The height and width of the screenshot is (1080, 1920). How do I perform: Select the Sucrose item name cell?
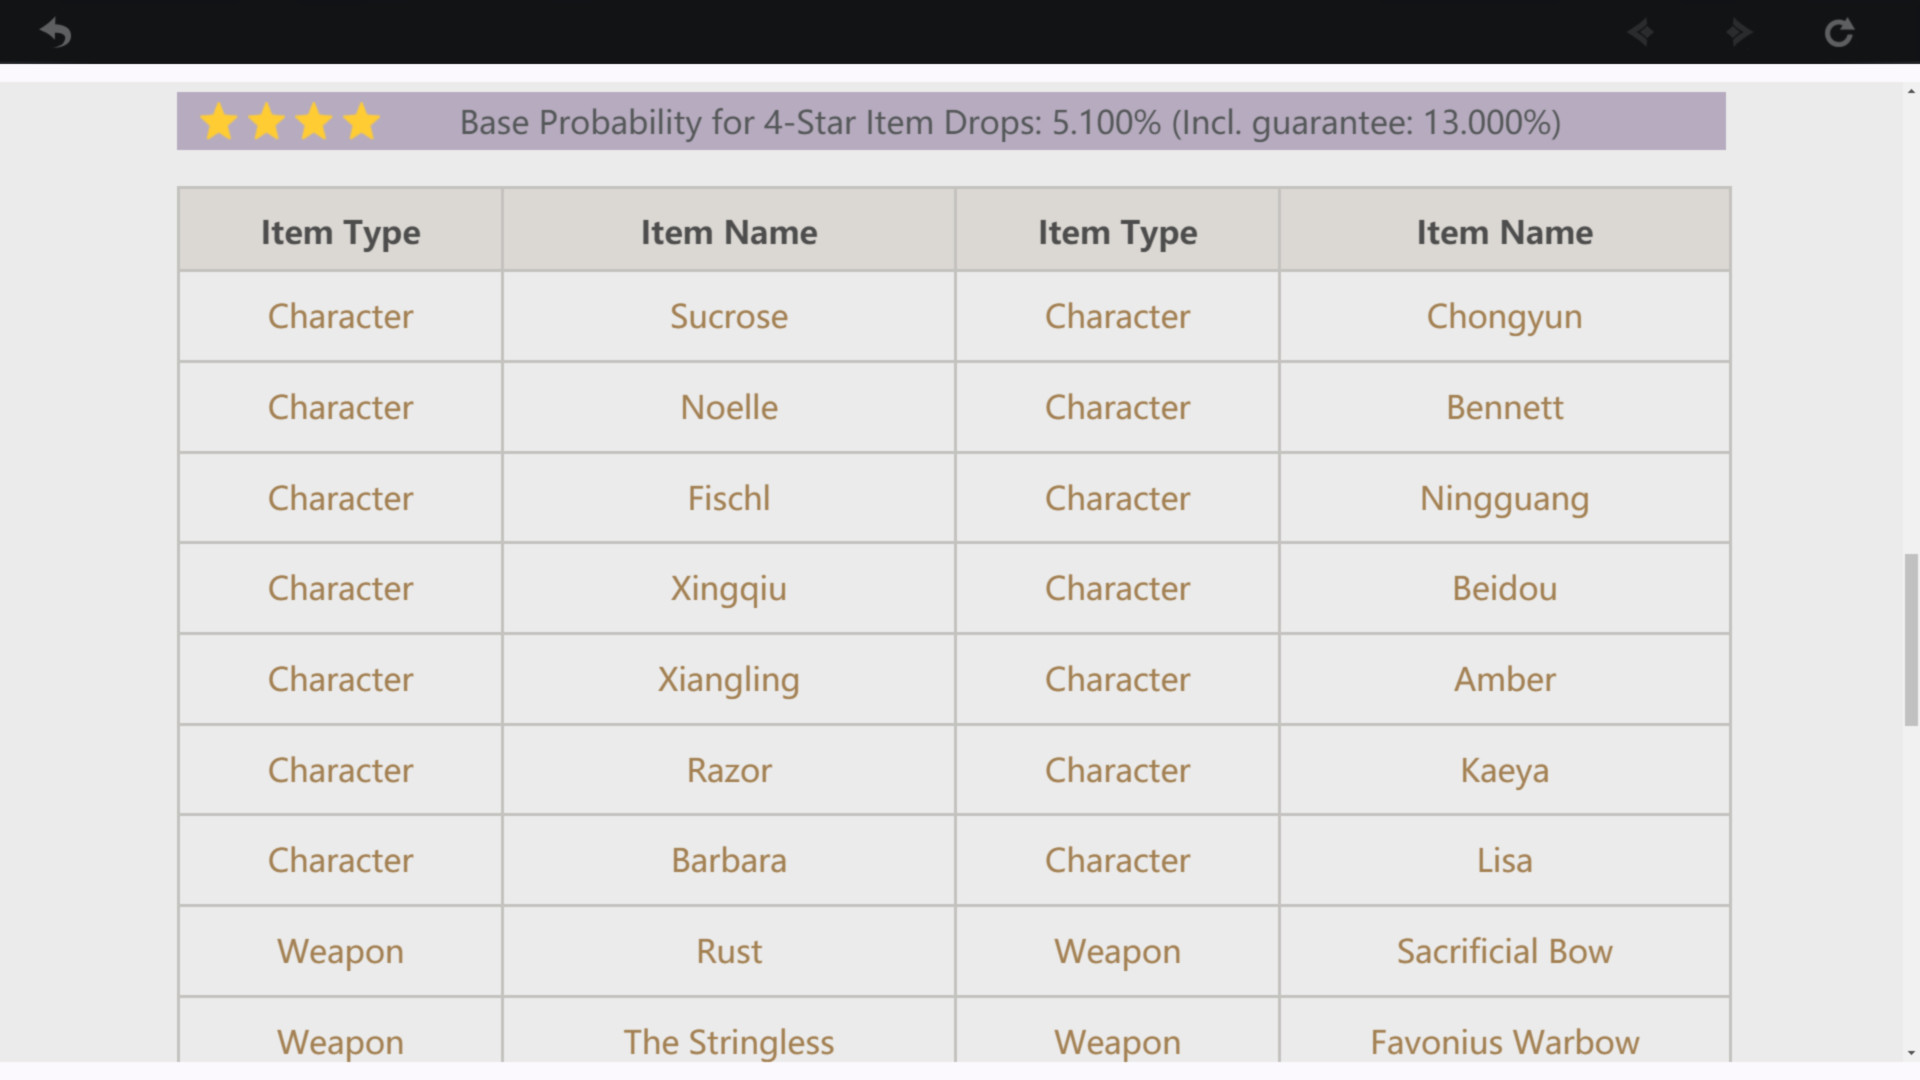[x=728, y=317]
